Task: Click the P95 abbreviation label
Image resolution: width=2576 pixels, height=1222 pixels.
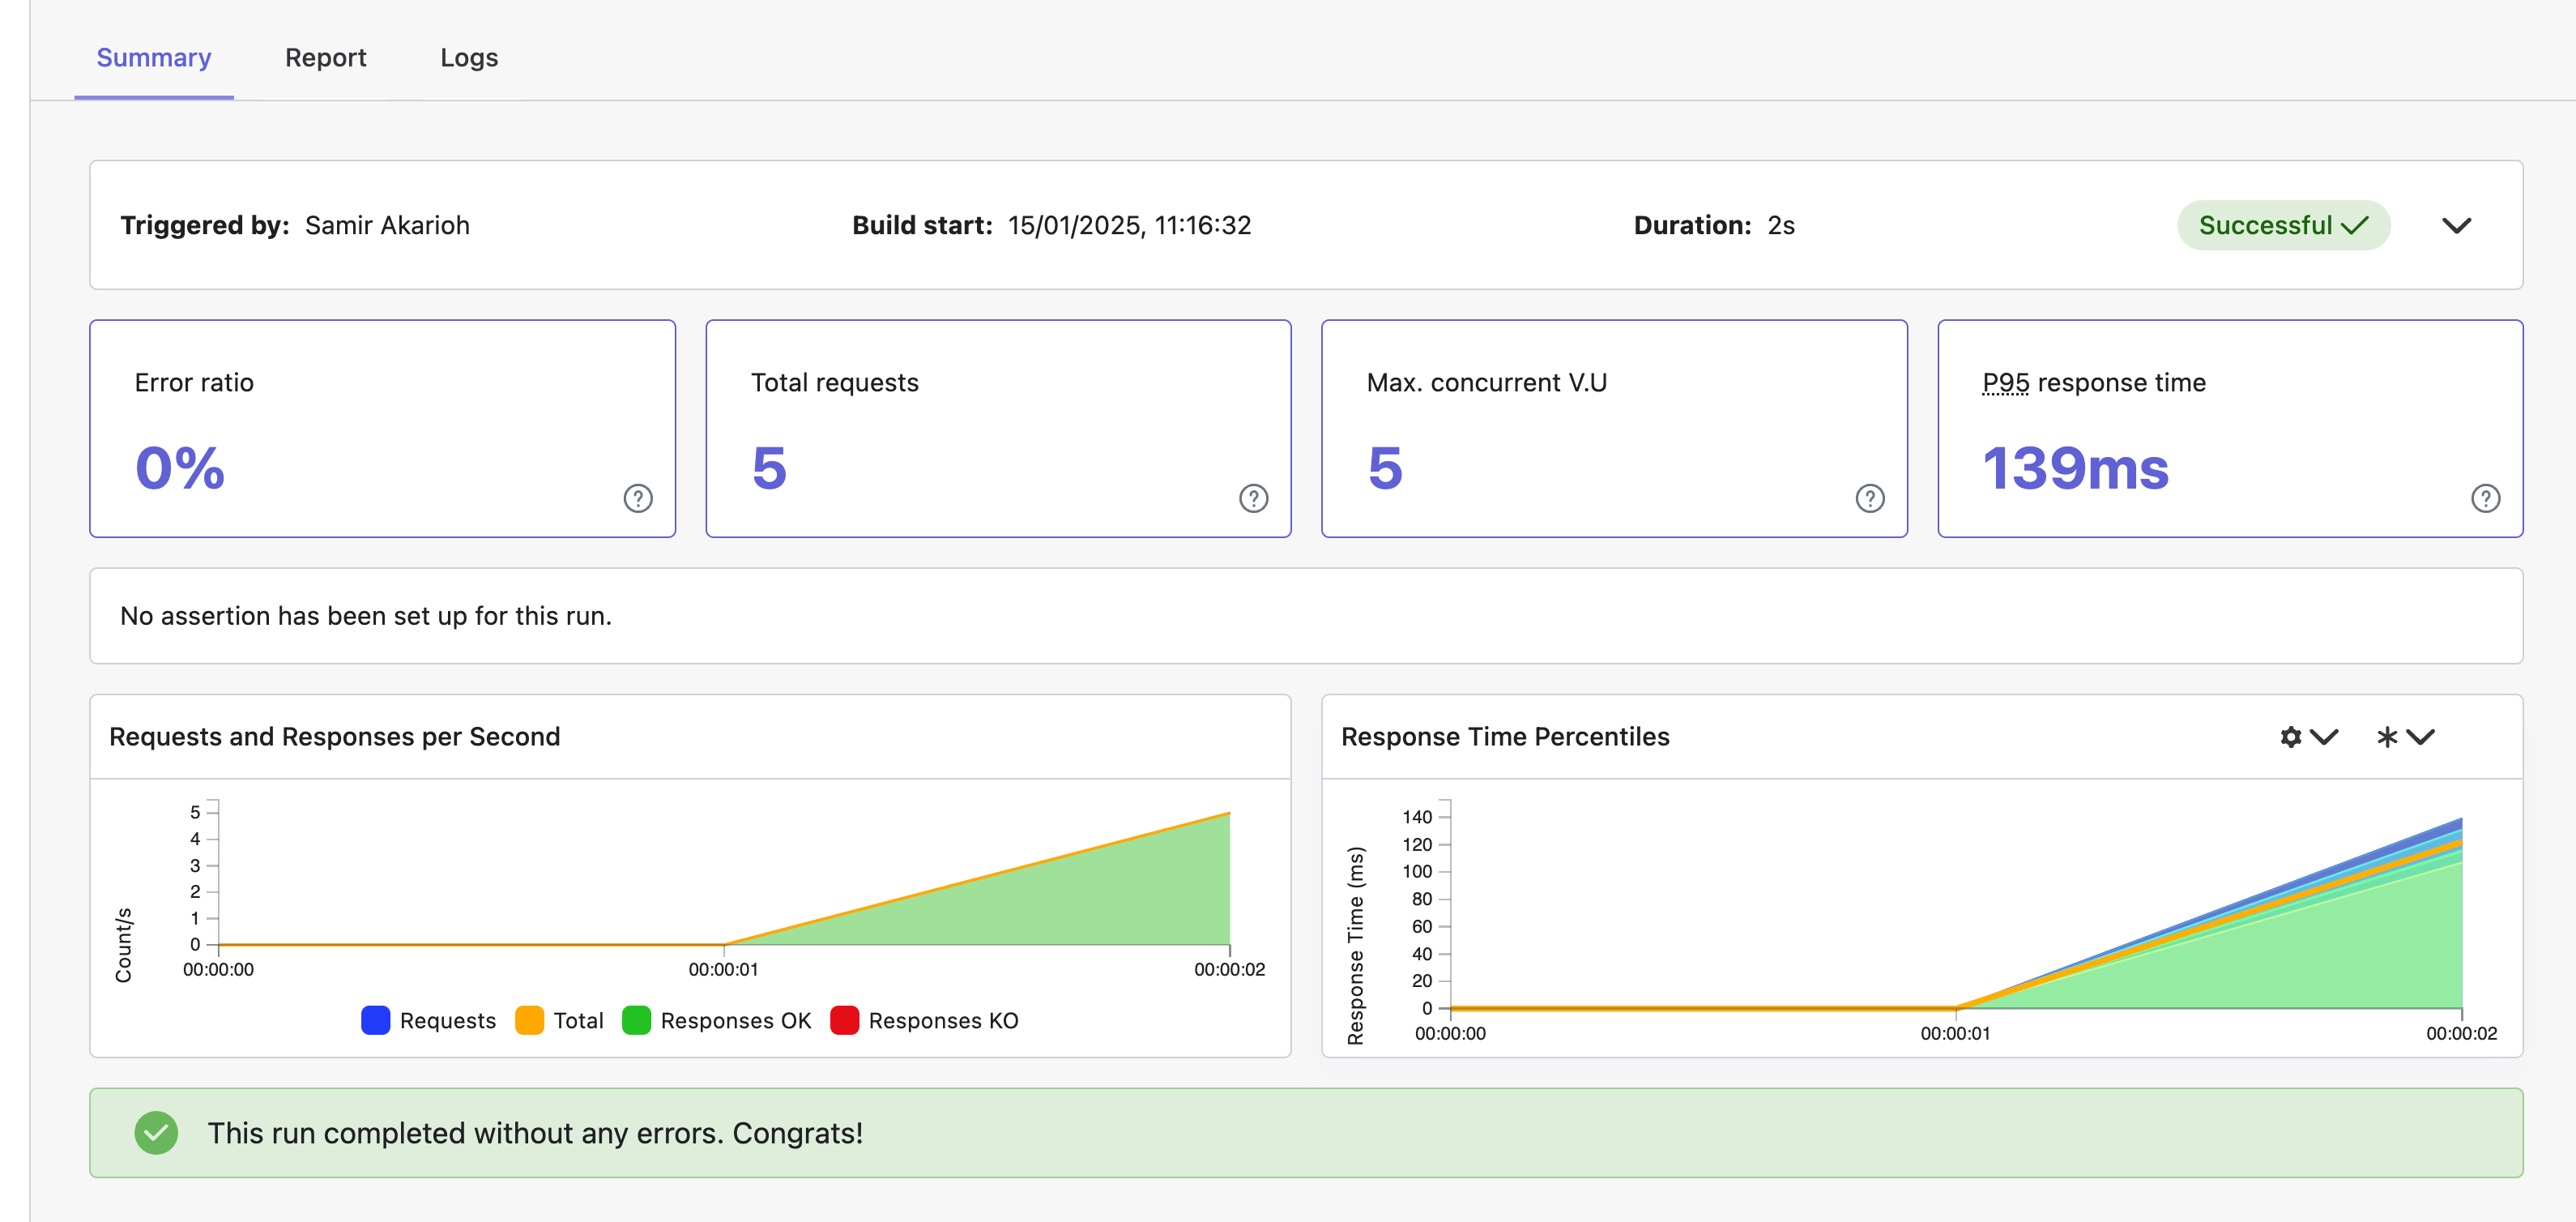Action: click(x=2006, y=383)
